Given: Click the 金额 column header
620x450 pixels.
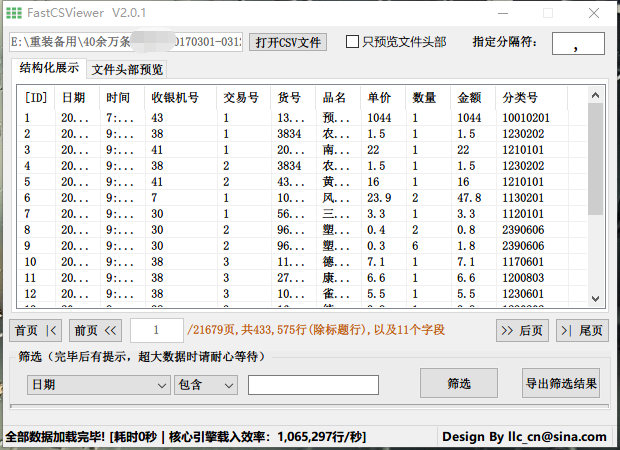Looking at the screenshot, I should (x=470, y=98).
